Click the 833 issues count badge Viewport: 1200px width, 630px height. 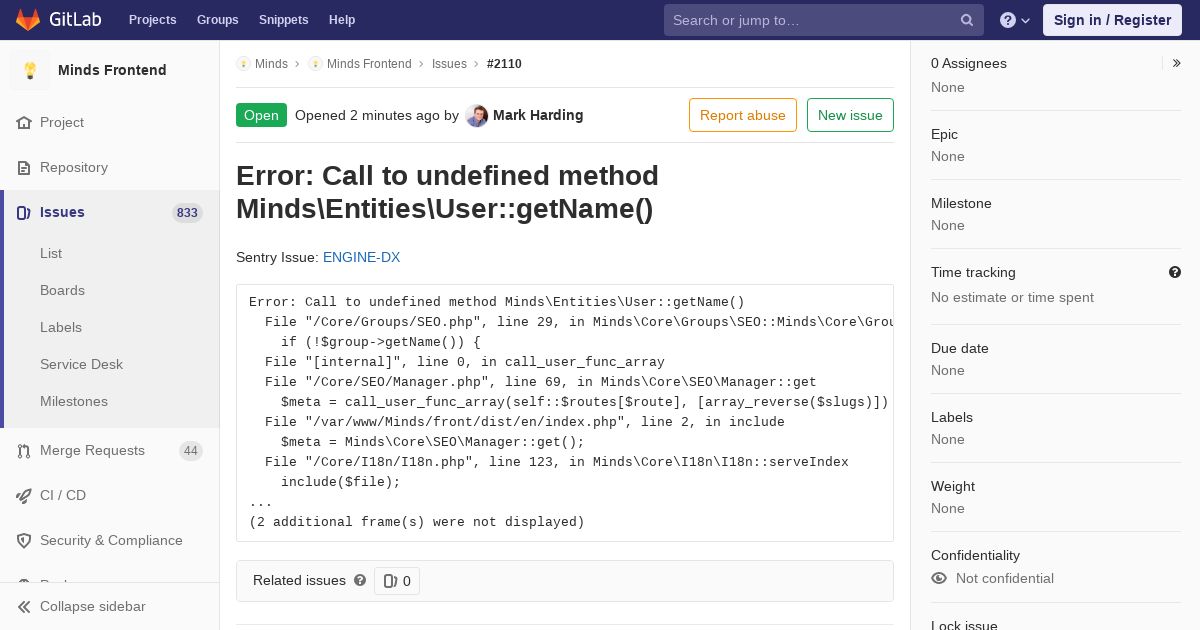pos(187,213)
